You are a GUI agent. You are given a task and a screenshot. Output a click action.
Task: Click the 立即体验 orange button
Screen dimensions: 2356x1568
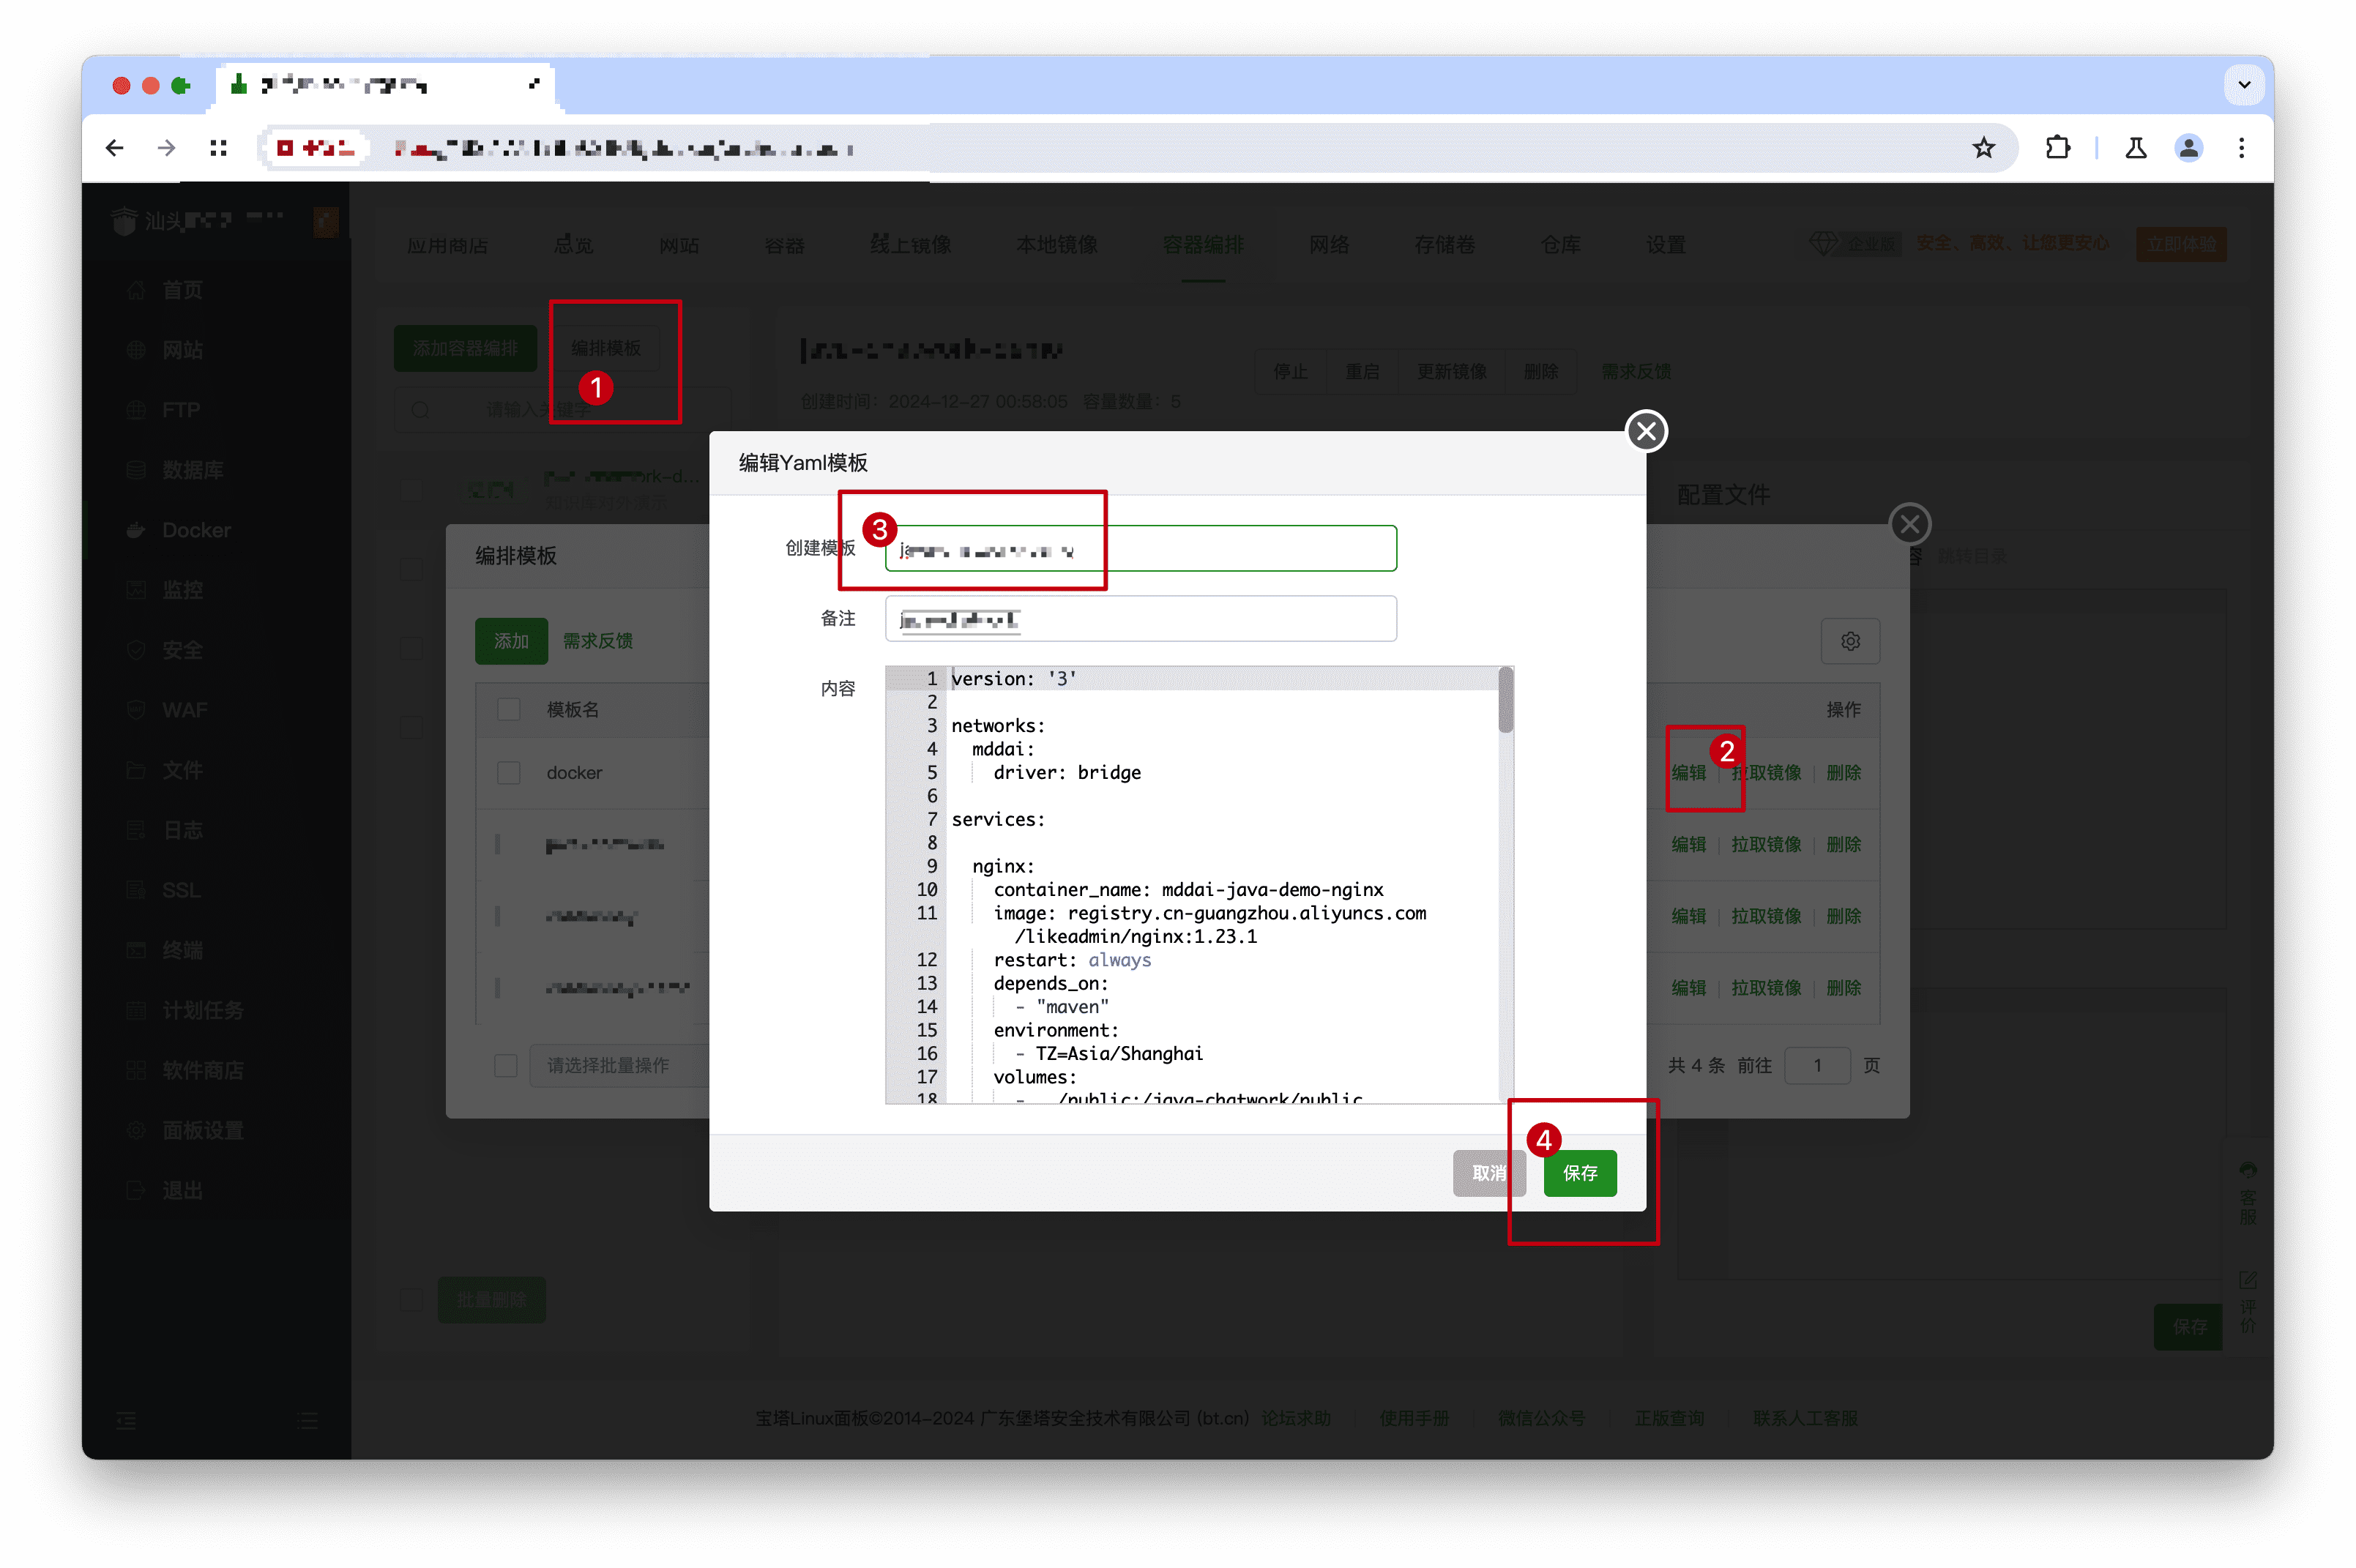[2181, 244]
